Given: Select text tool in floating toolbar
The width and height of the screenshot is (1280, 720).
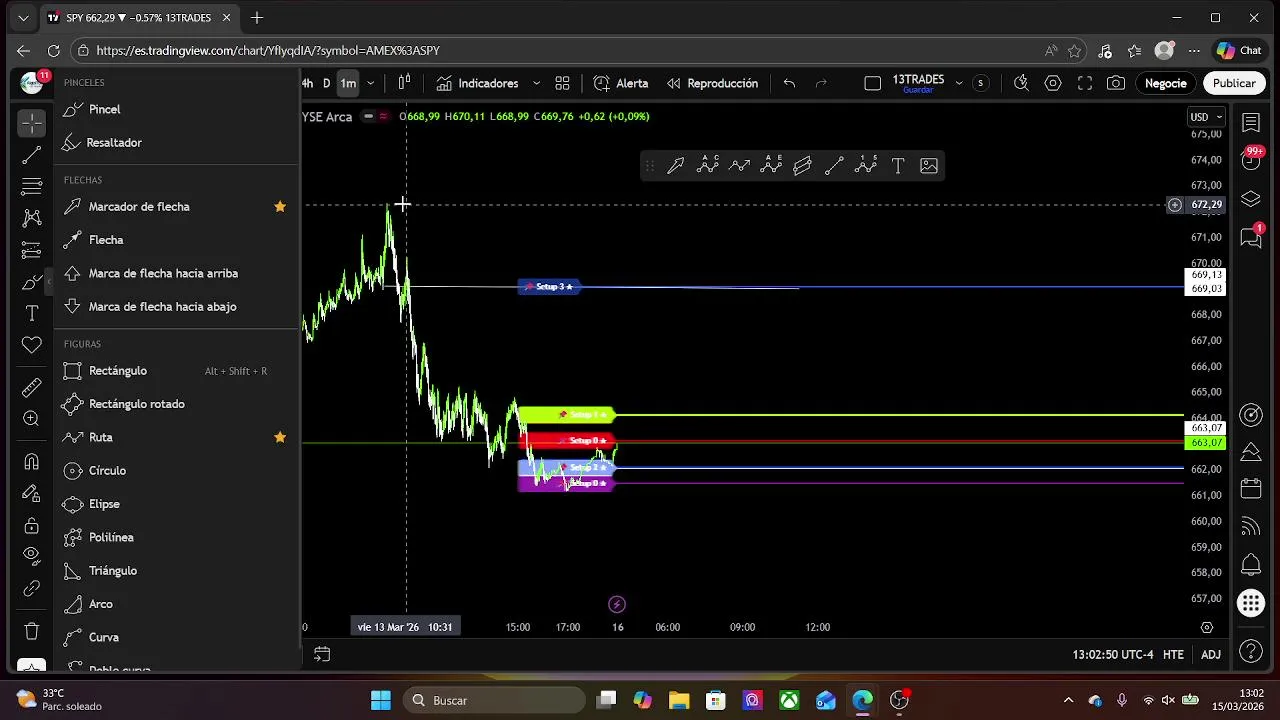Looking at the screenshot, I should coord(898,166).
